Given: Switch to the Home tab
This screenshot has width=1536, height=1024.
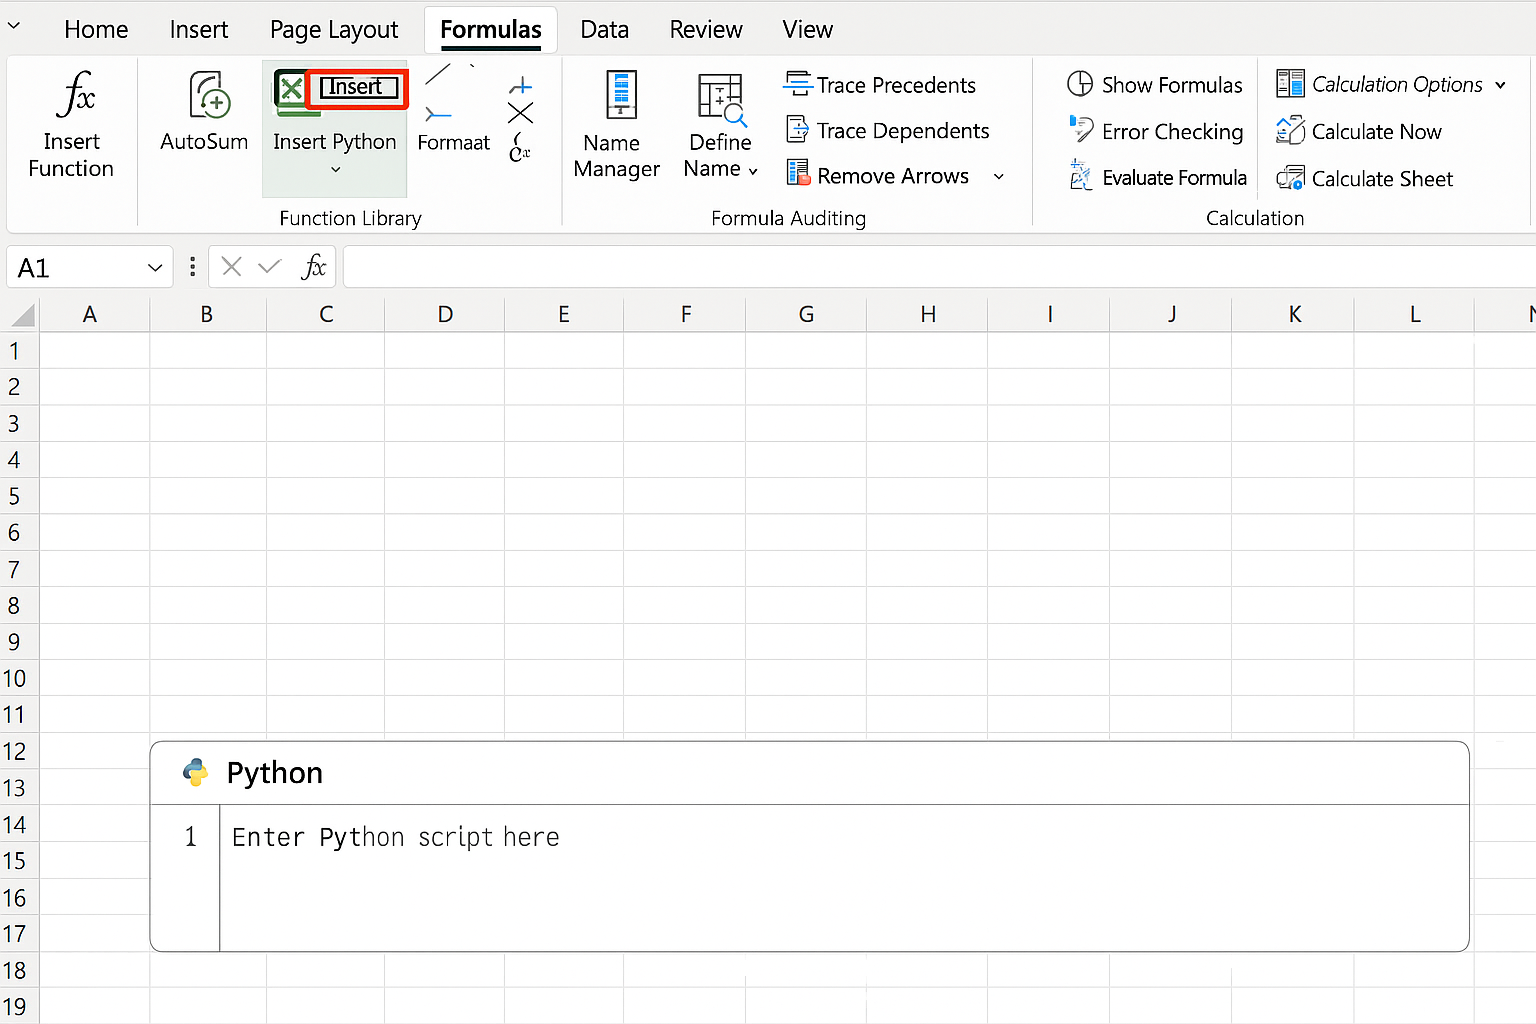Looking at the screenshot, I should (96, 30).
